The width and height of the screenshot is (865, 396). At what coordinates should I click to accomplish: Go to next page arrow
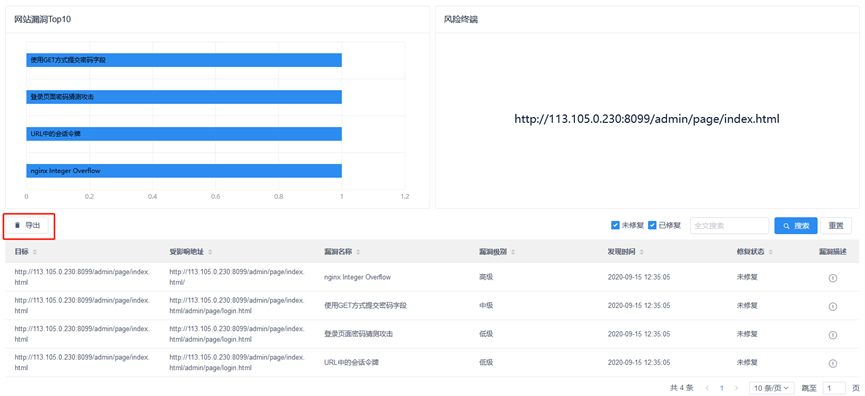click(736, 388)
